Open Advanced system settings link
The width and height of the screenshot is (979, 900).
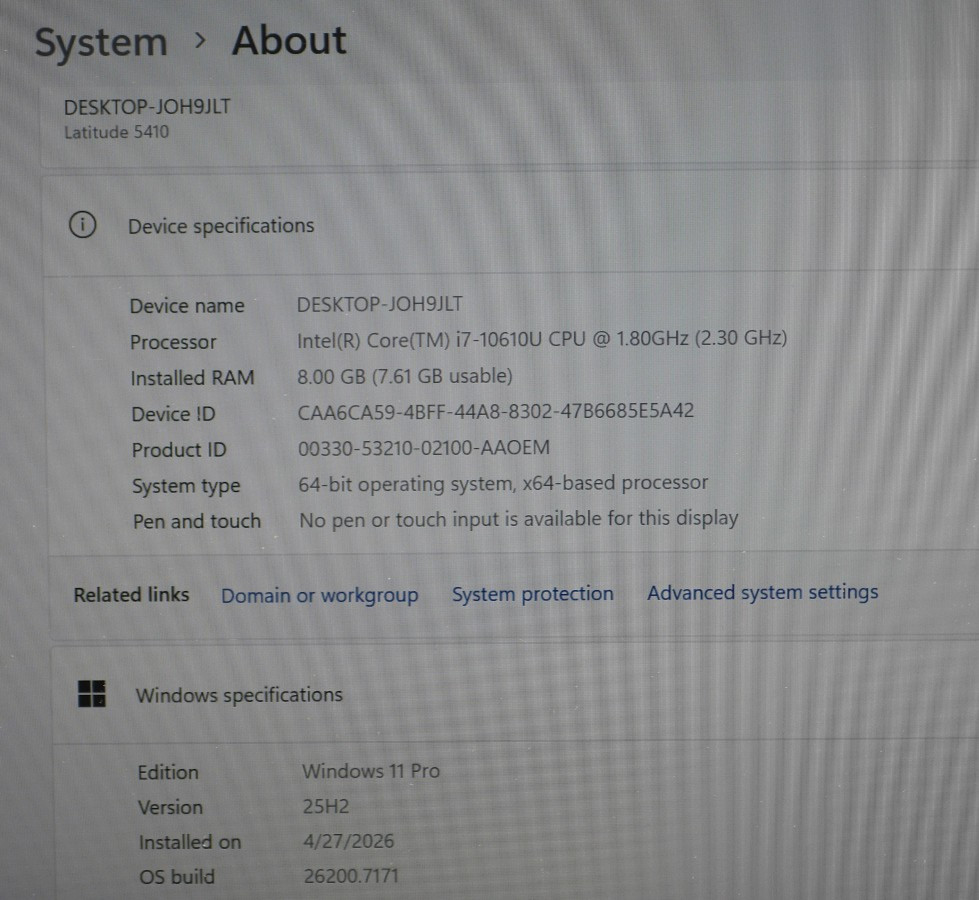coord(762,592)
